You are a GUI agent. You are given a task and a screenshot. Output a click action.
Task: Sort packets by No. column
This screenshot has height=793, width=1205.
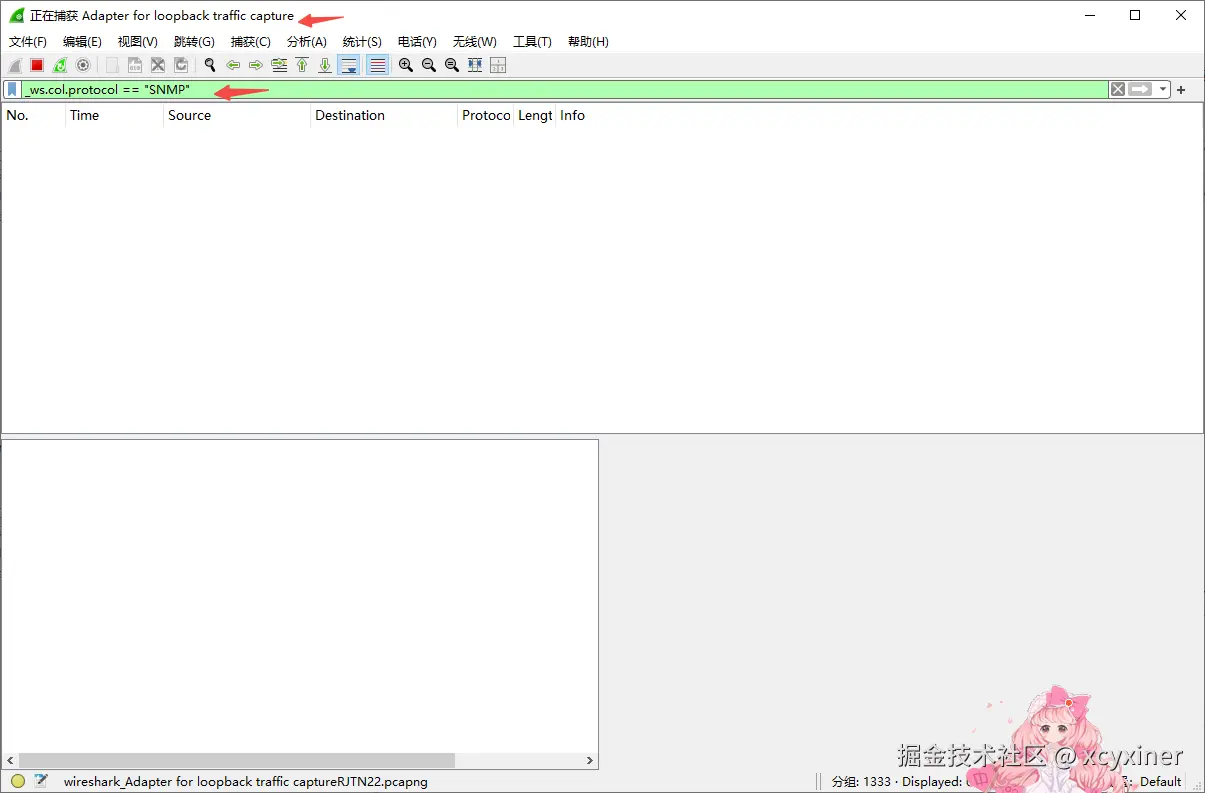(34, 115)
